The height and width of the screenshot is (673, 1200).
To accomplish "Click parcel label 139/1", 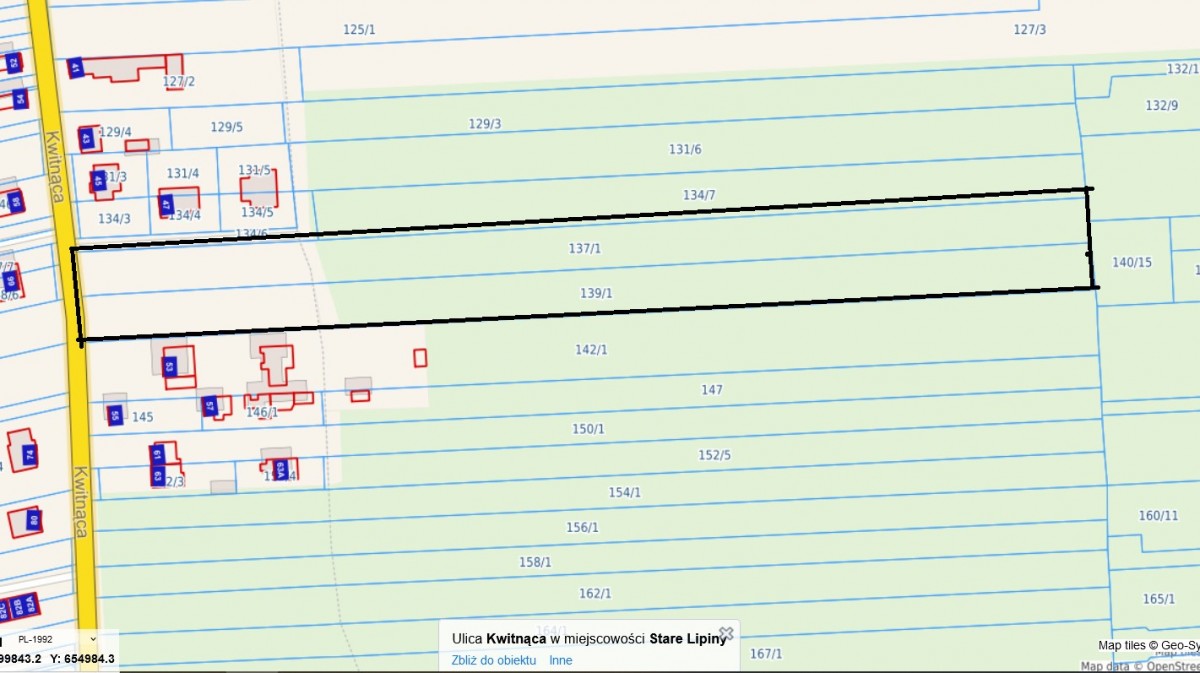I will (596, 293).
